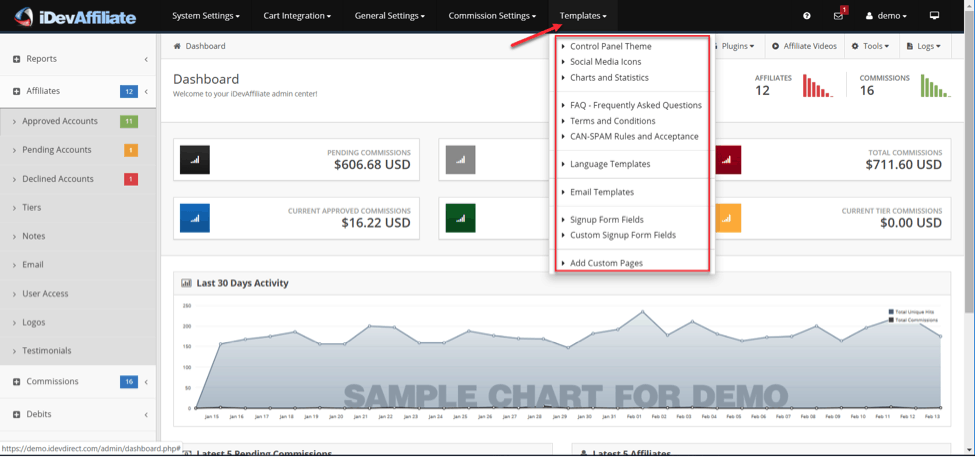Click the blue Current Approved Commissions icon
975x457 pixels.
click(x=195, y=218)
